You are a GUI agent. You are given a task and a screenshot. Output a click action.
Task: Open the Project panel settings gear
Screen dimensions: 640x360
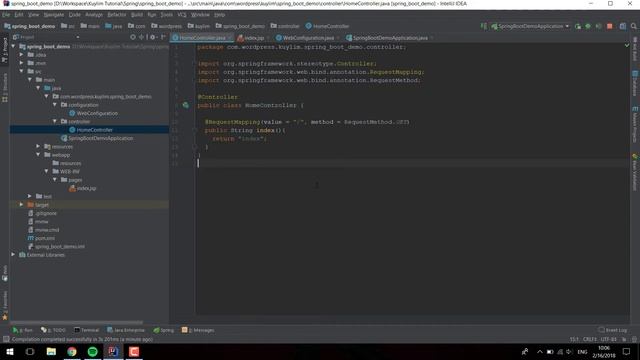pyautogui.click(x=153, y=37)
